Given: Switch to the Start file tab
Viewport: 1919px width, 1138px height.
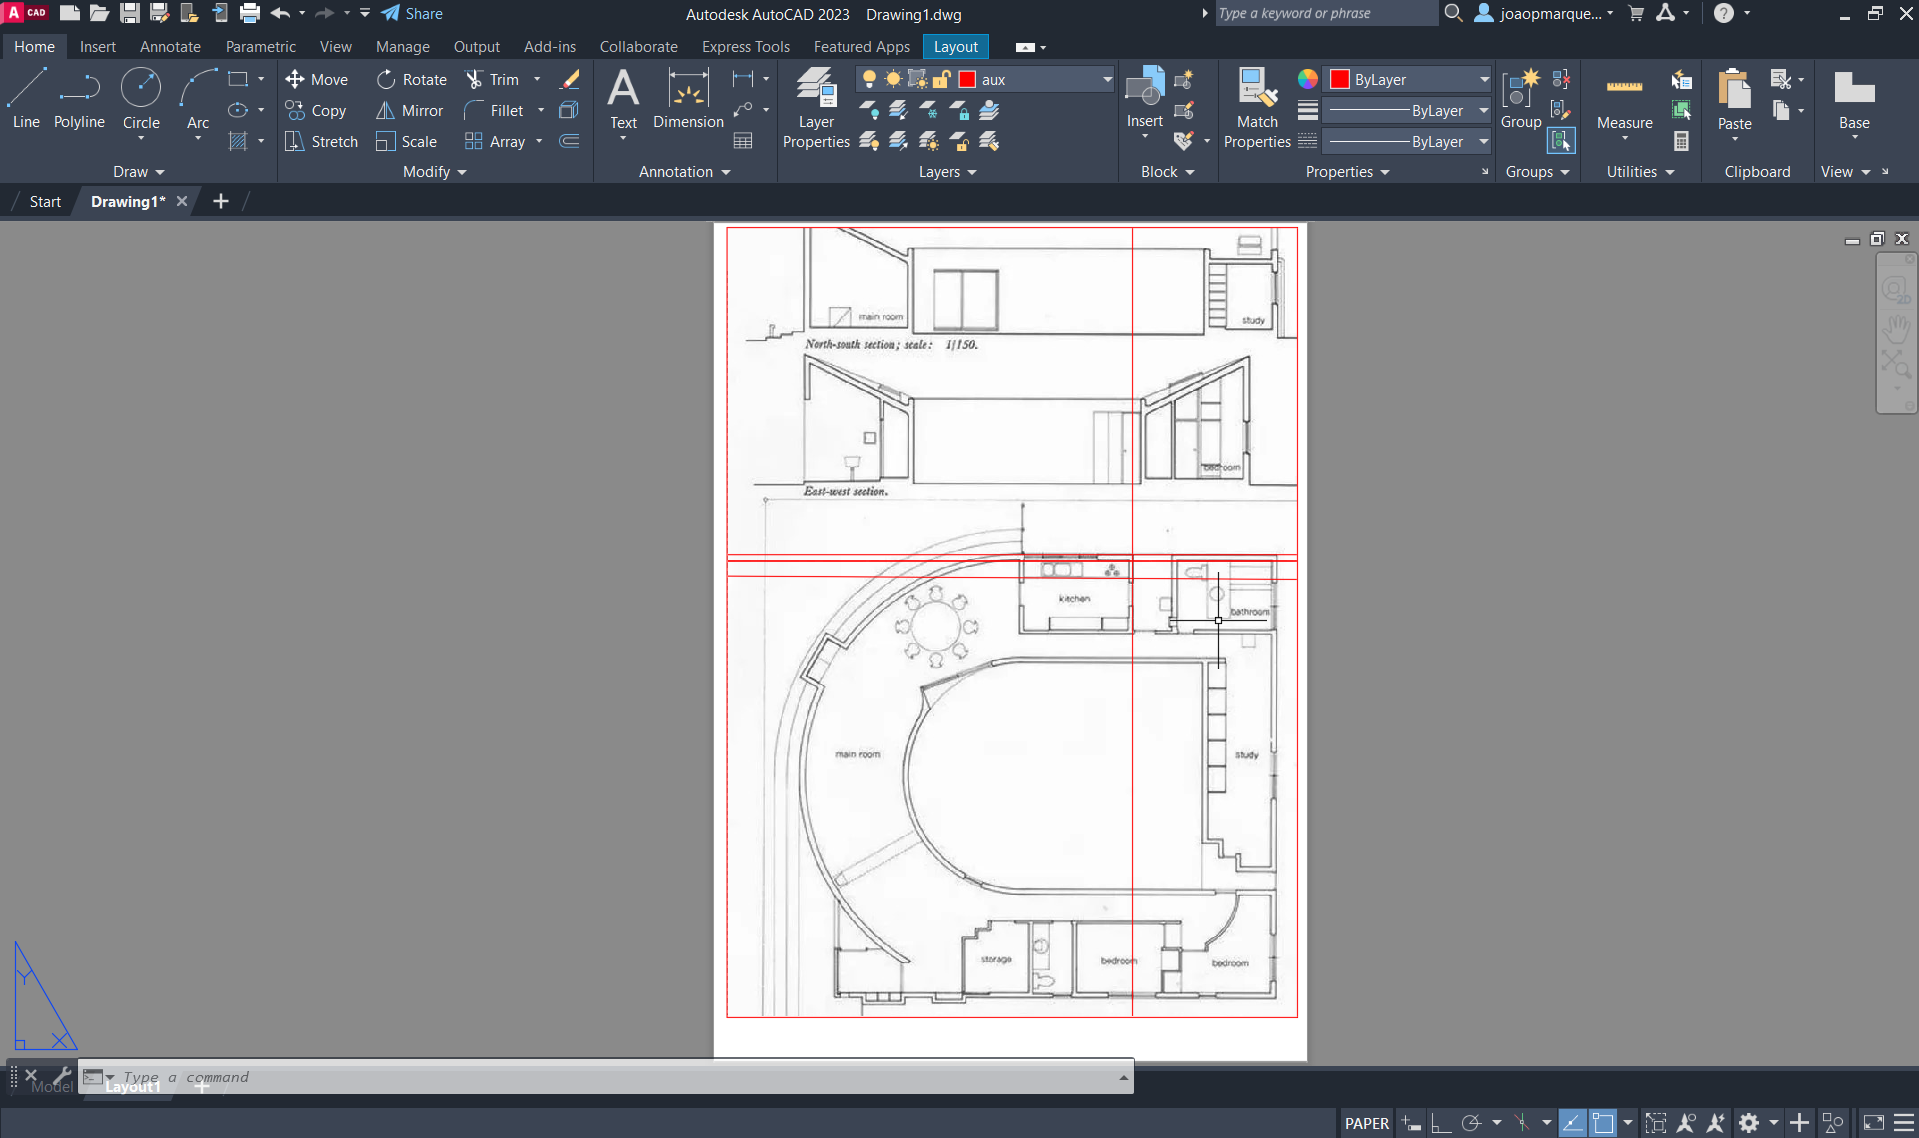Looking at the screenshot, I should coord(45,201).
